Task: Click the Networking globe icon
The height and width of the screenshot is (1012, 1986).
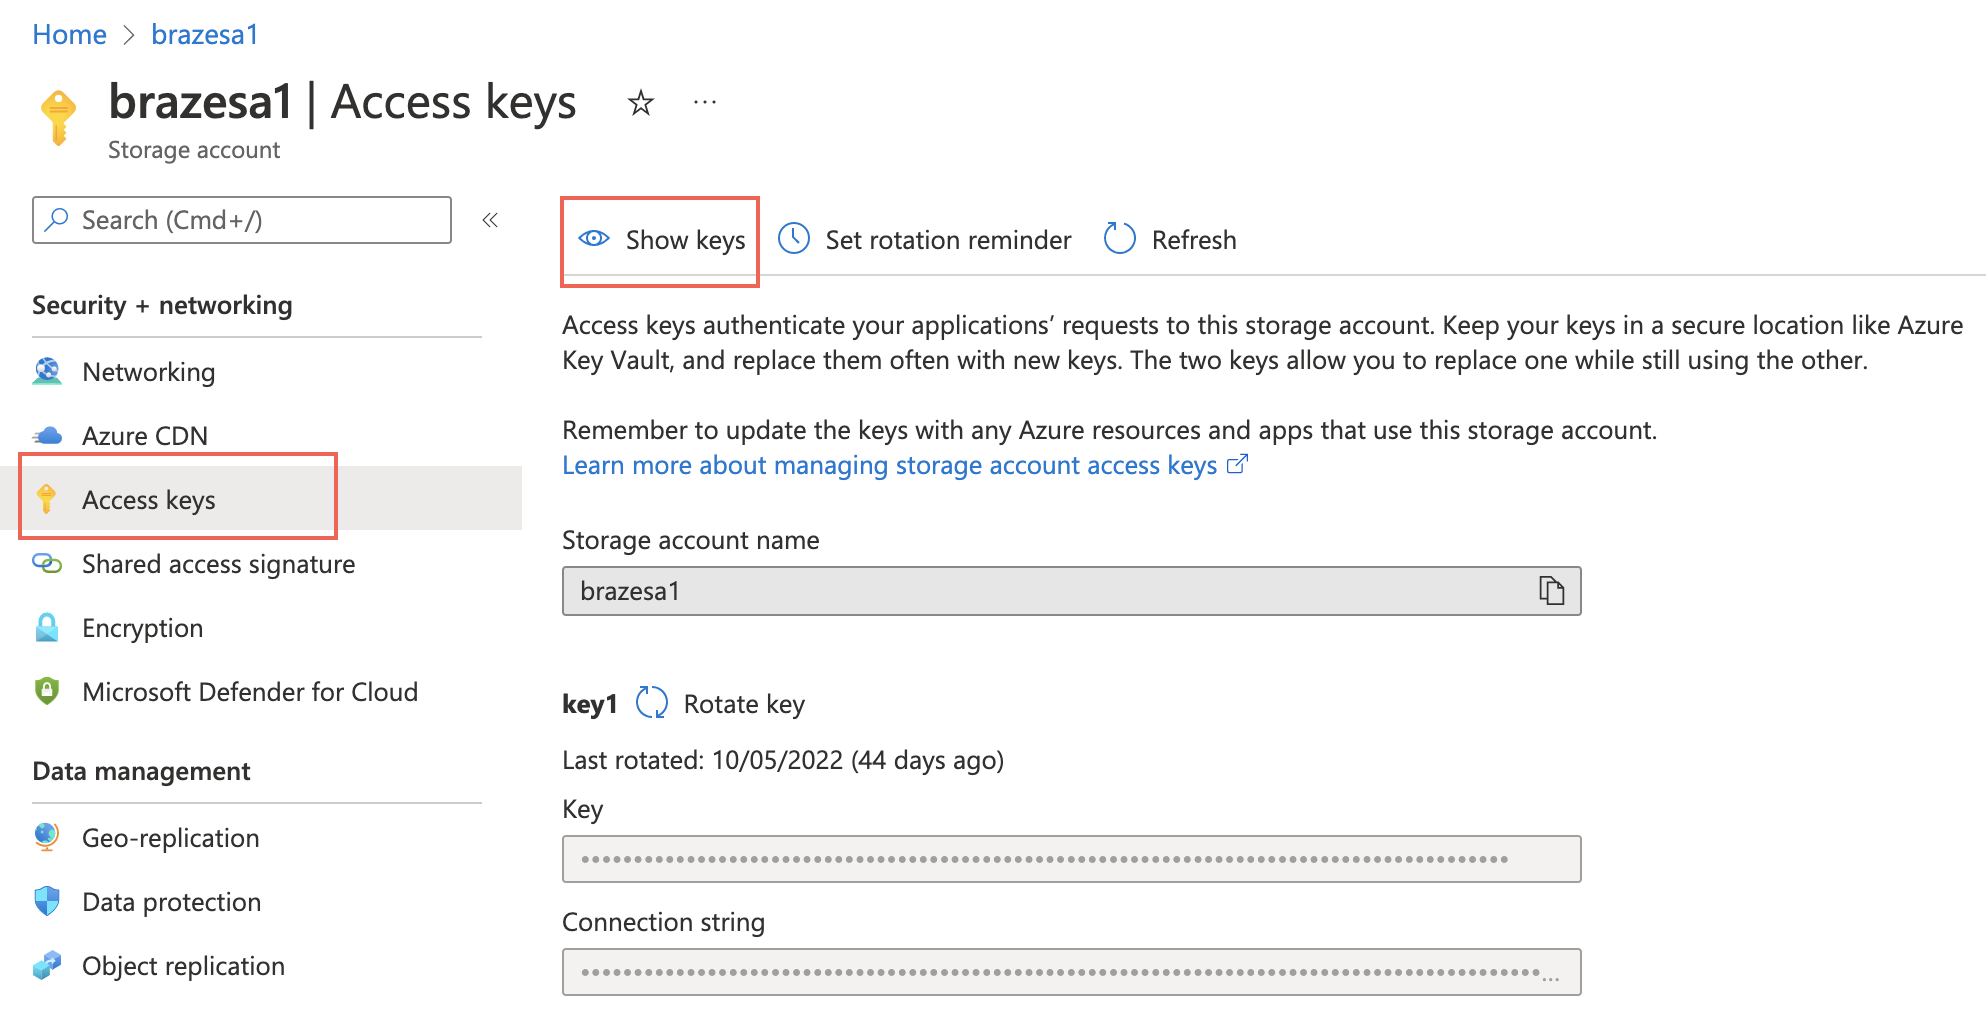Action: click(47, 371)
